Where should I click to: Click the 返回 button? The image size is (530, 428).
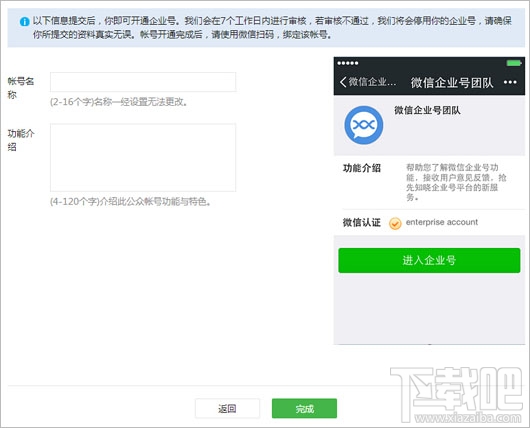[227, 409]
